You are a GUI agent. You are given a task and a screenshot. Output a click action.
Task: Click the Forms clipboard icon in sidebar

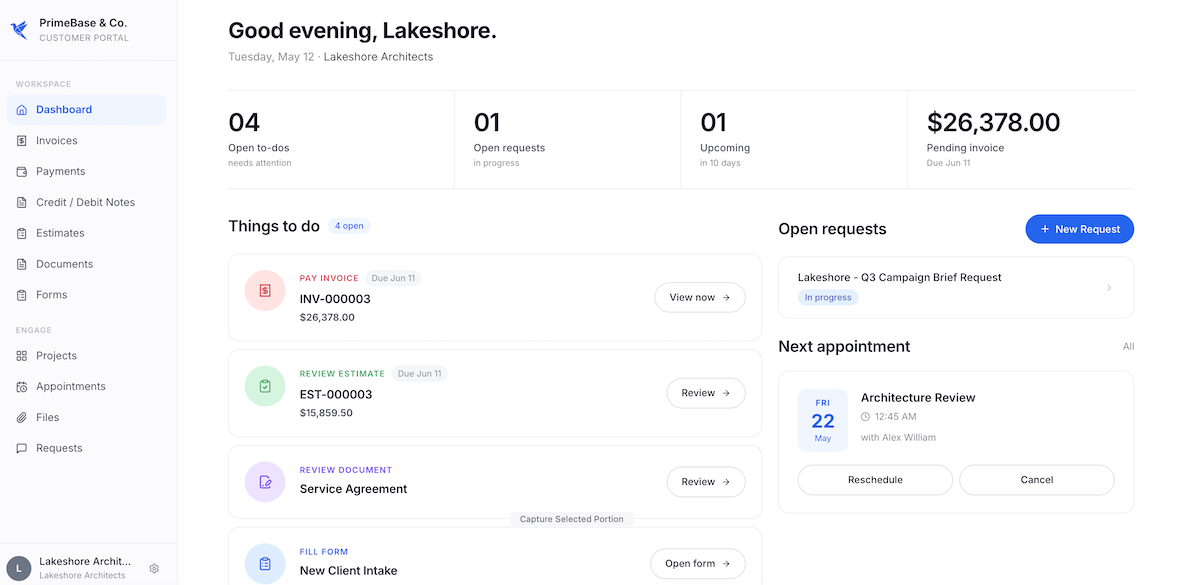click(x=22, y=295)
